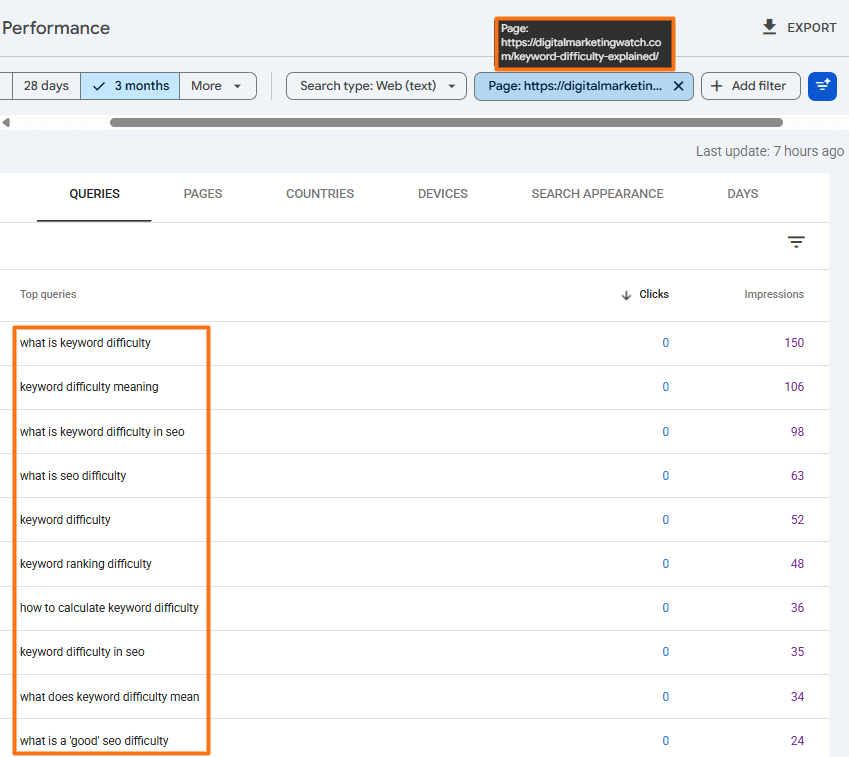Click the 'Last update: 7 hours ago' text

[x=769, y=151]
